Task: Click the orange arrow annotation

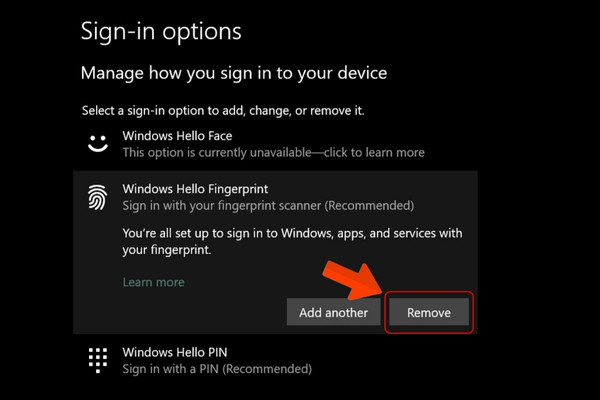Action: click(352, 280)
